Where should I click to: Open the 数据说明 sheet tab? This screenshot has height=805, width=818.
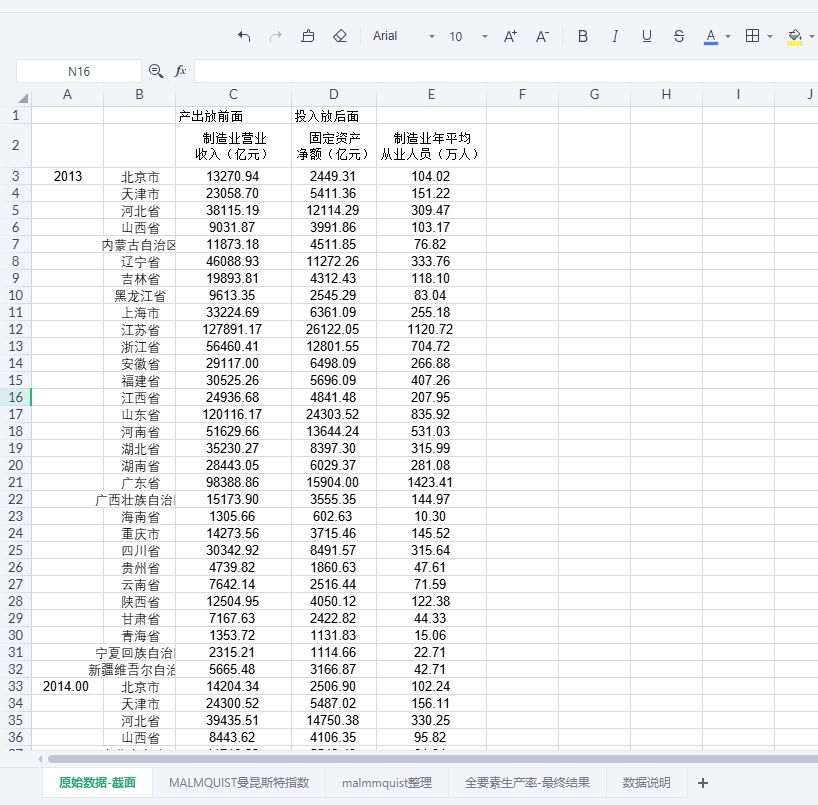click(646, 783)
